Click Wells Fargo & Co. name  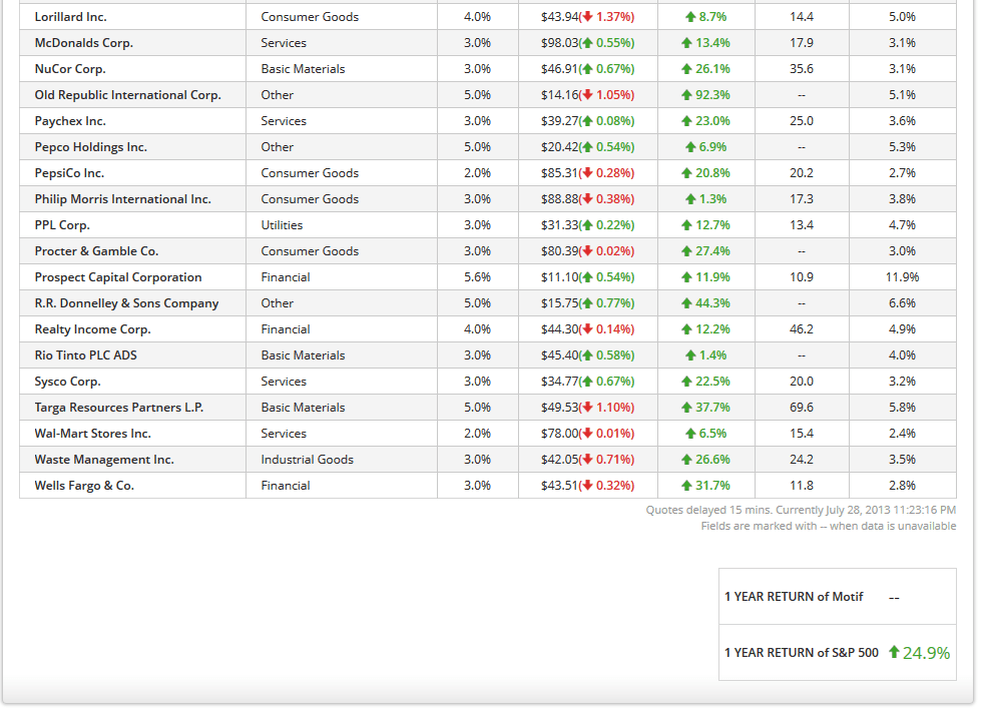[84, 486]
